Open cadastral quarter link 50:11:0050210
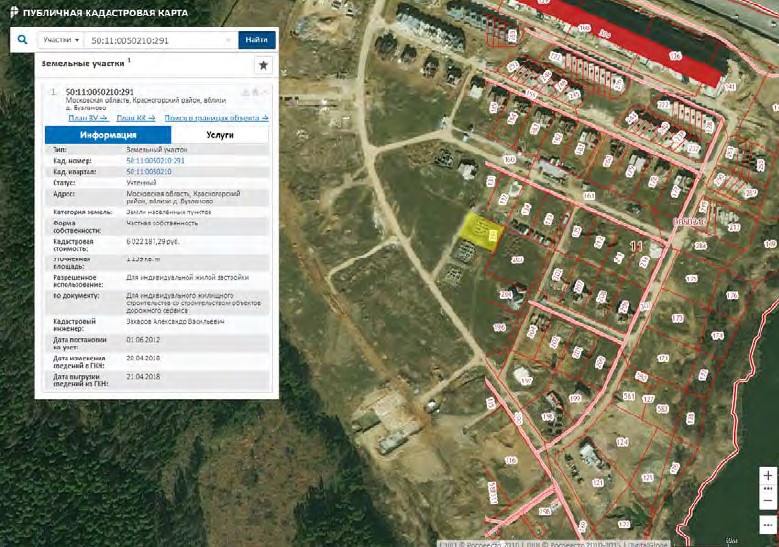Screen dimensions: 779x547 coord(148,171)
